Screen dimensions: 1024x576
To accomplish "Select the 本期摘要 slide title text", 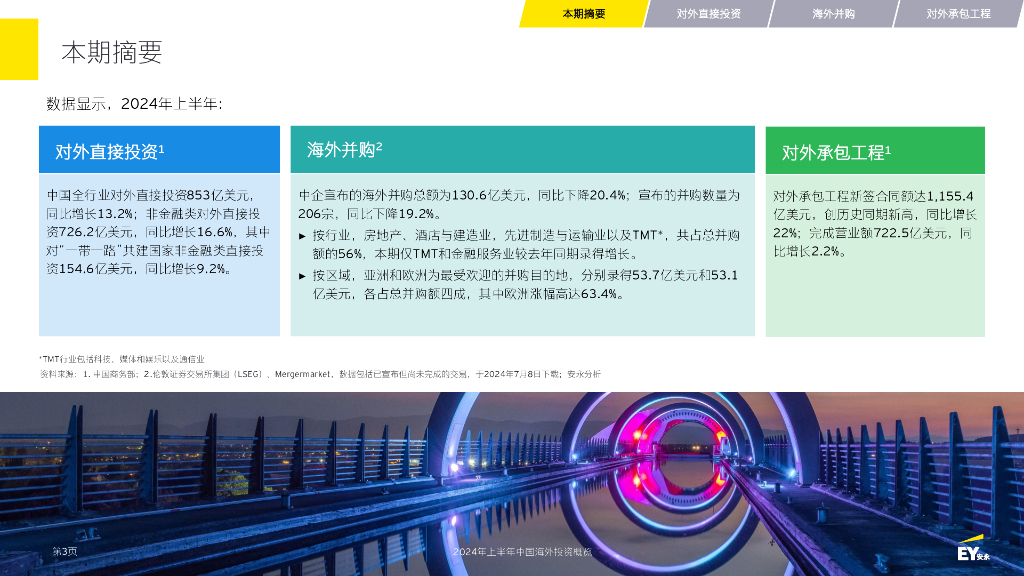I will (x=111, y=52).
